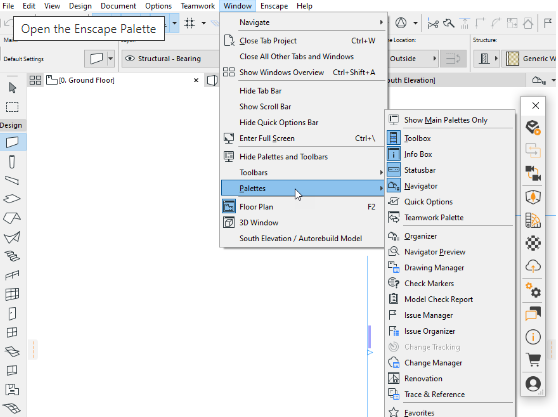Click the Enscape video camera sync icon
The image size is (558, 417).
pos(533,173)
